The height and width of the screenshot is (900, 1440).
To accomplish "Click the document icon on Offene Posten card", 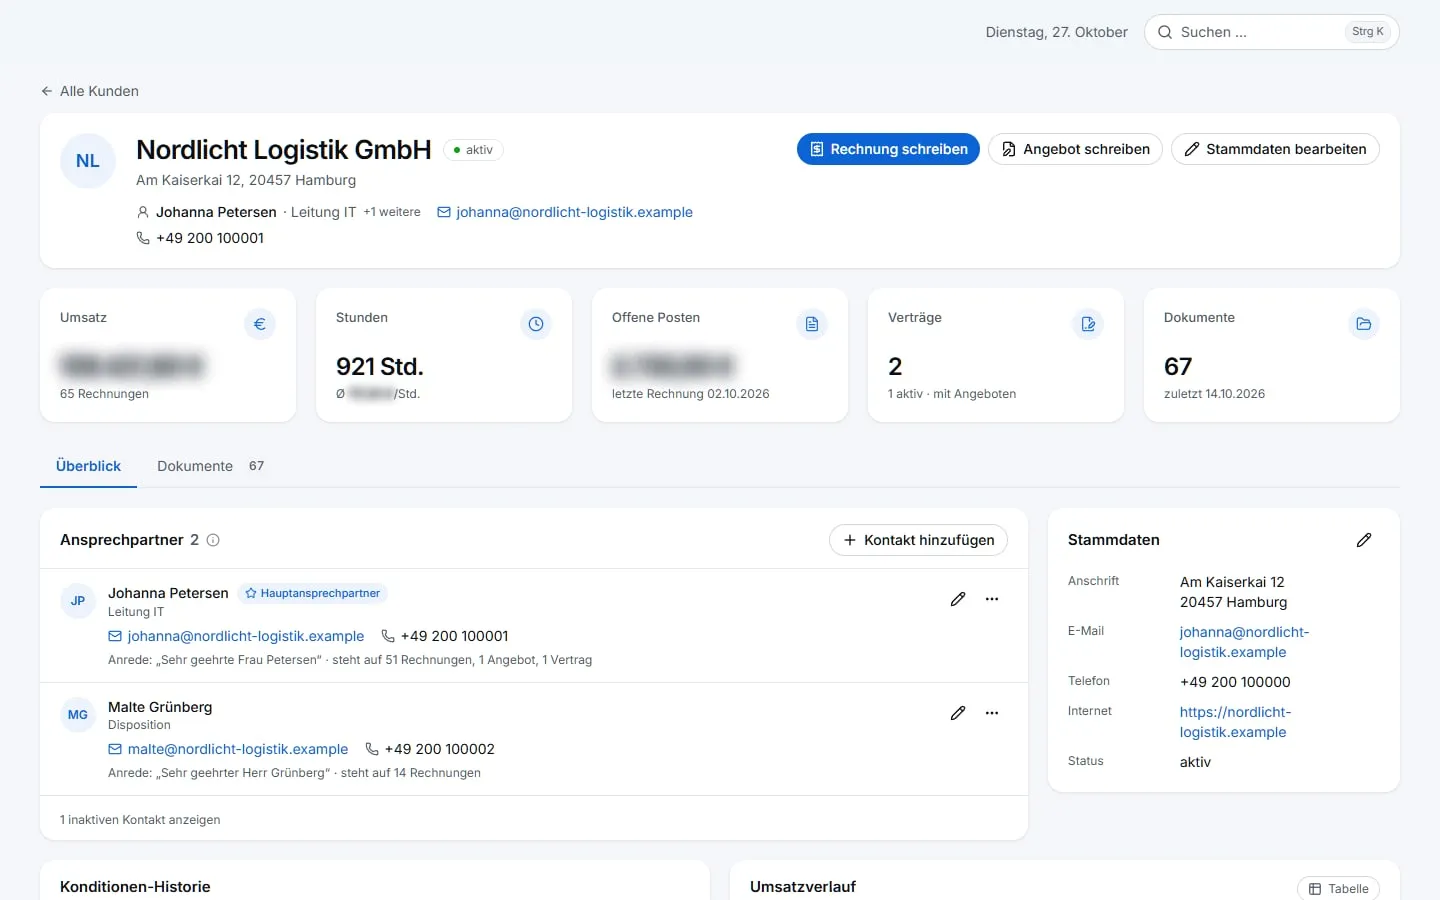I will (812, 324).
